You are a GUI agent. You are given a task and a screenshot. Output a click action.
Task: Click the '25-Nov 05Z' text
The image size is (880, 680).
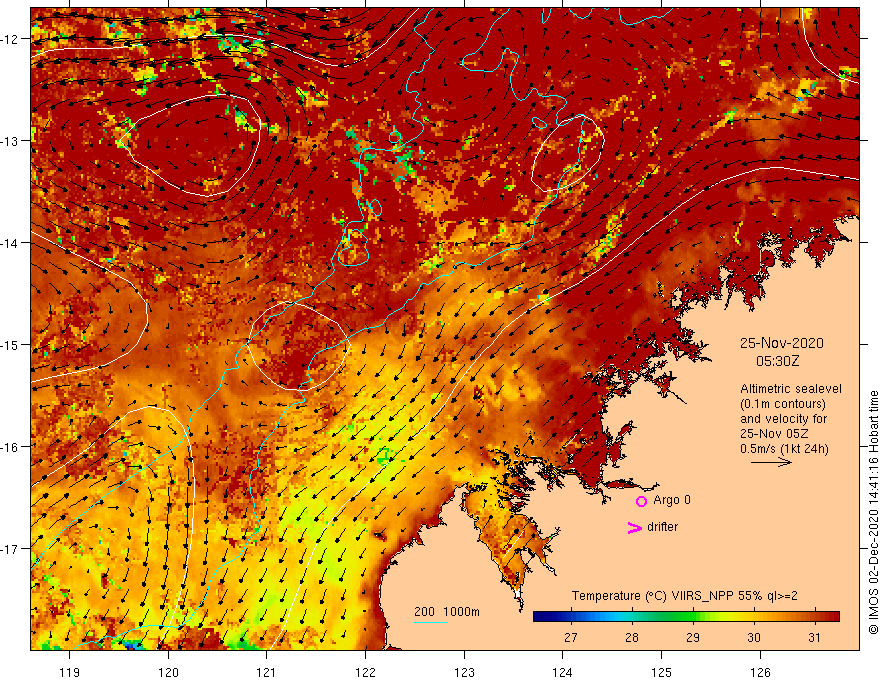774,434
